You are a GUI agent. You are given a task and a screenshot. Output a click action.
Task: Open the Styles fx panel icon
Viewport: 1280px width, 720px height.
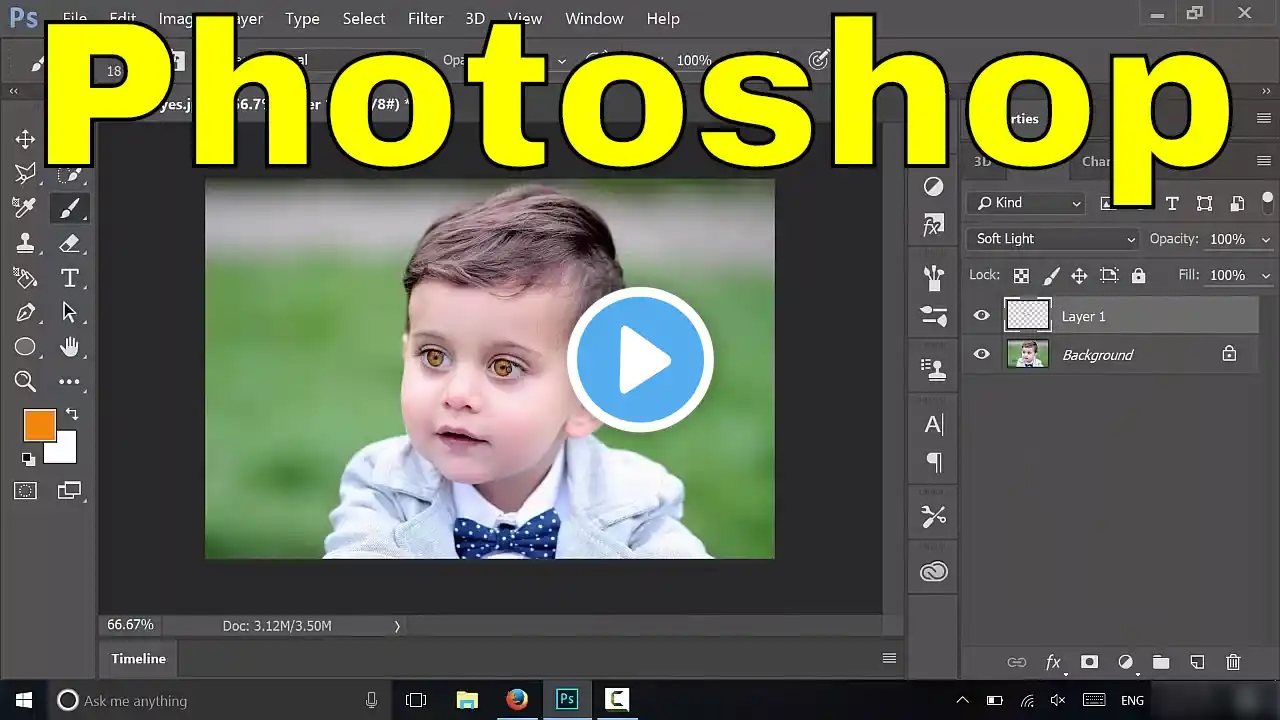pos(933,226)
